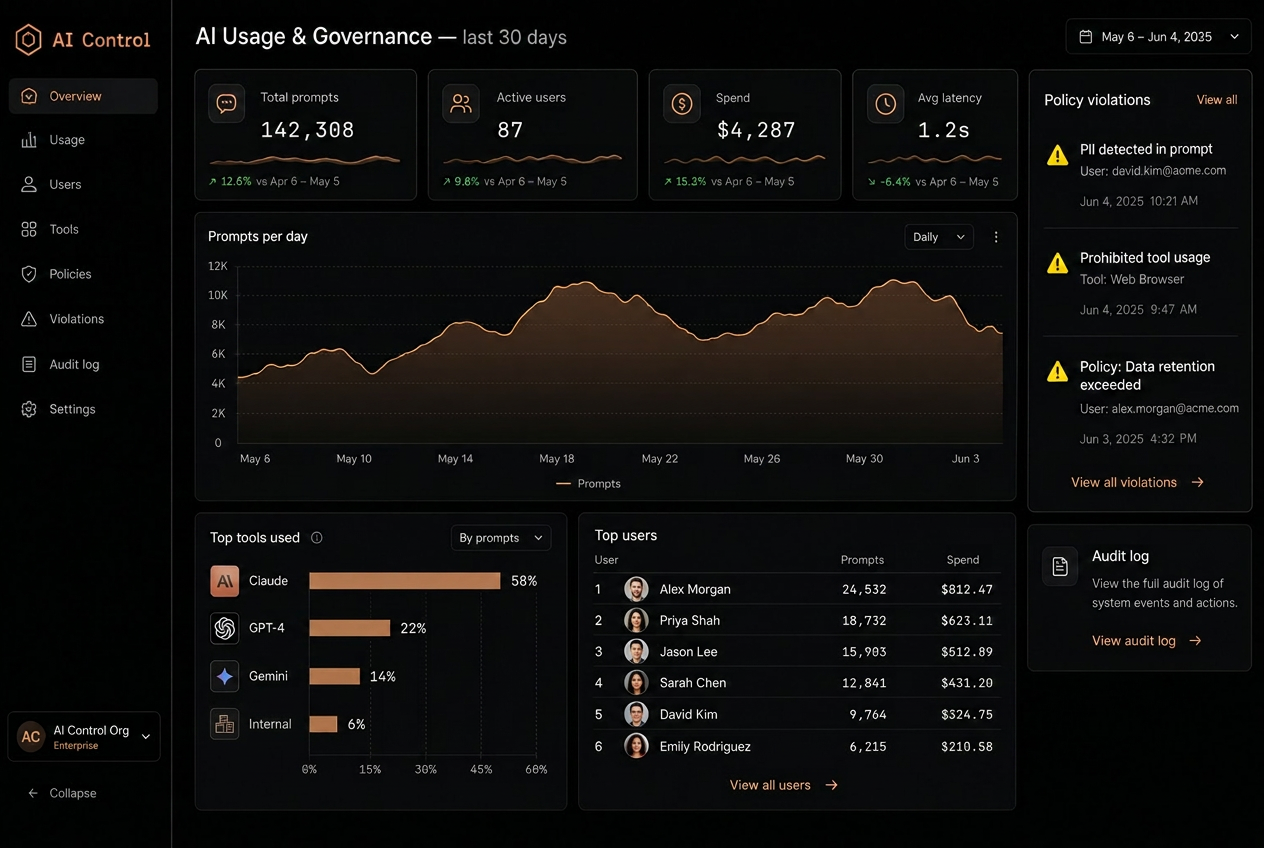Viewport: 1264px width, 848px height.
Task: Click the Audit log document icon in card
Action: point(1060,566)
